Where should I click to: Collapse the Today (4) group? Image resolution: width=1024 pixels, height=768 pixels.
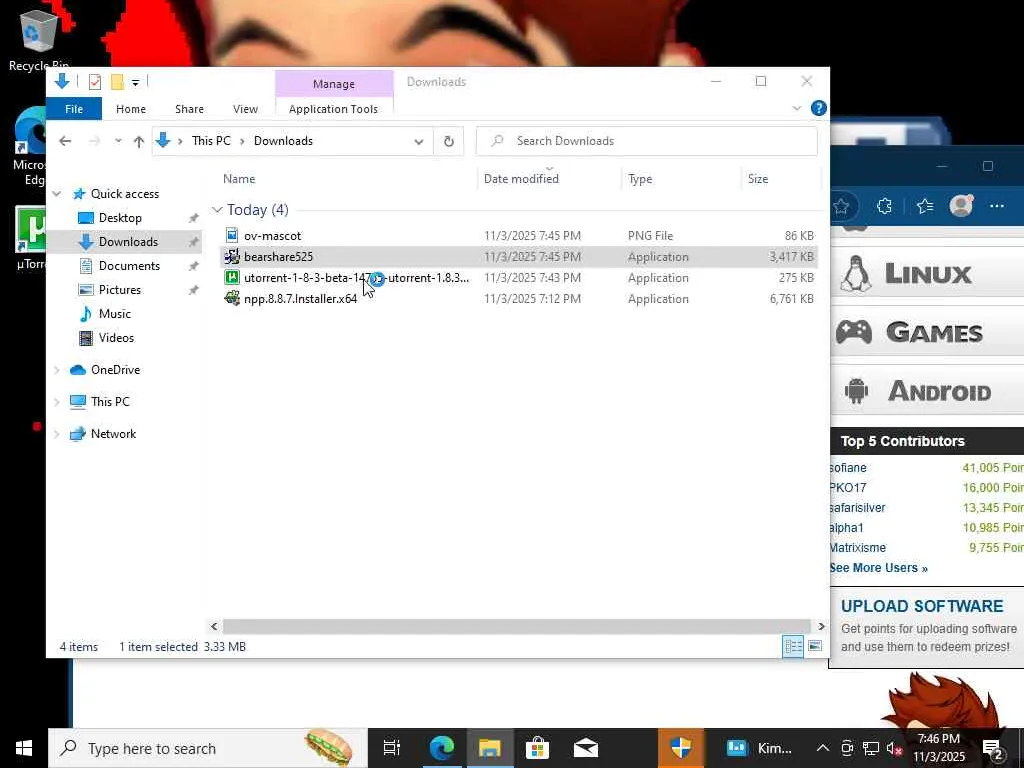coord(217,210)
